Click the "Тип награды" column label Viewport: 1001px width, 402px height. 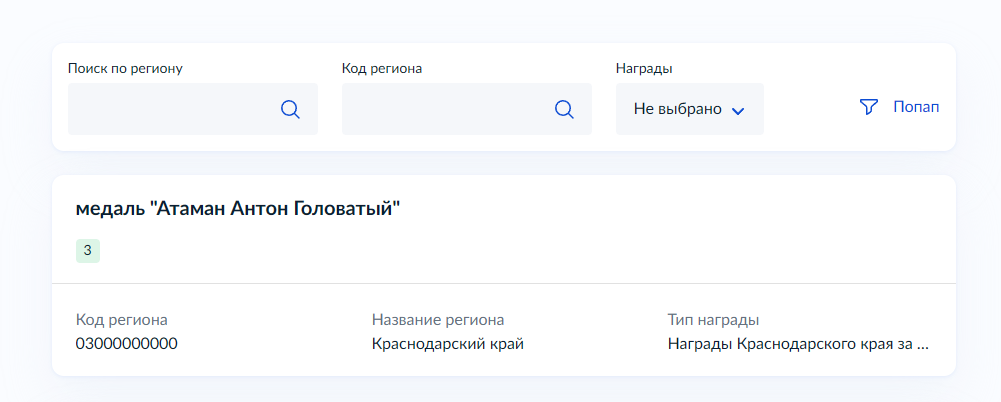pyautogui.click(x=713, y=320)
